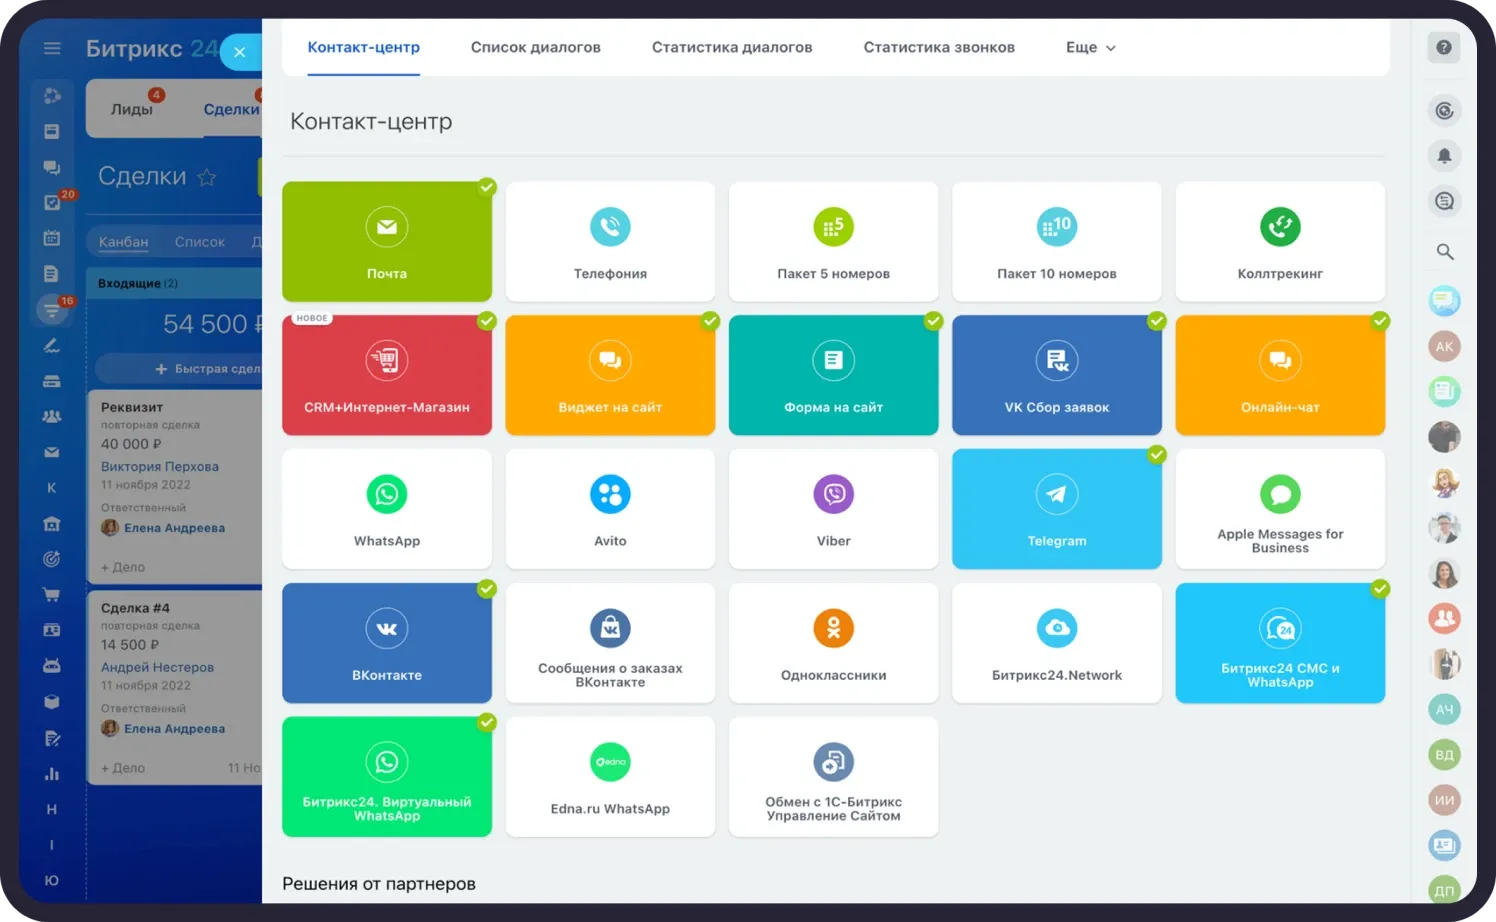Viewport: 1496px width, 922px height.
Task: Connect the Avito channel tile
Action: (610, 509)
